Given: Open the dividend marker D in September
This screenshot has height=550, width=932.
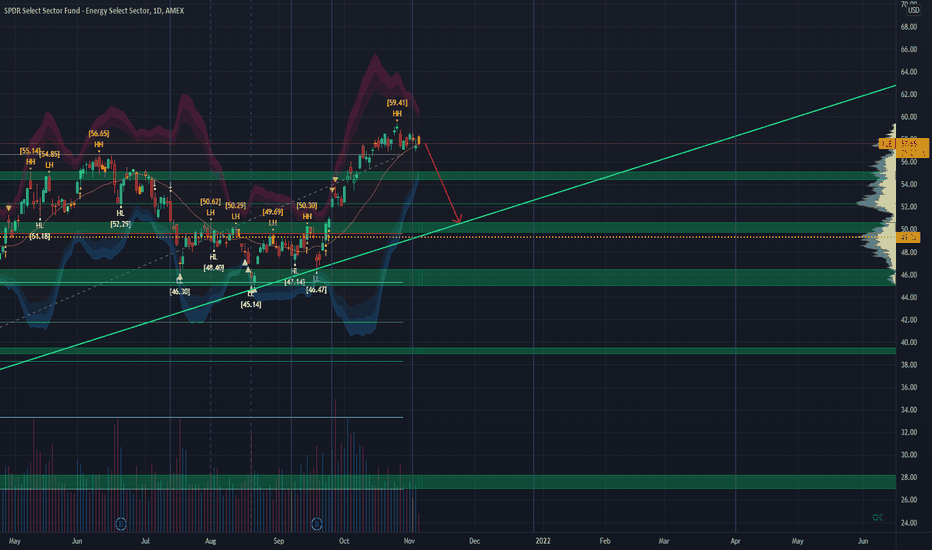Looking at the screenshot, I should tap(317, 524).
